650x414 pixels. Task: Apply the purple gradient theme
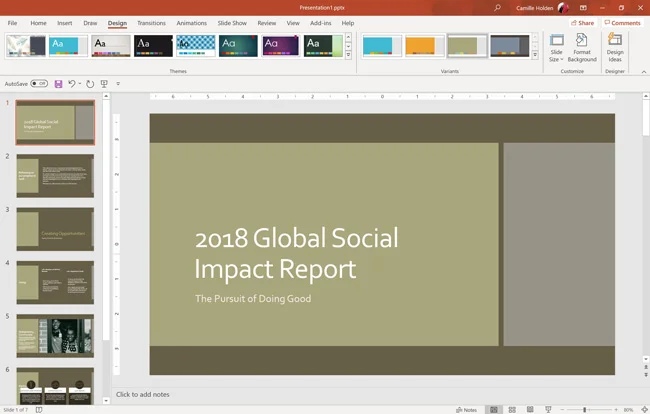pyautogui.click(x=281, y=46)
